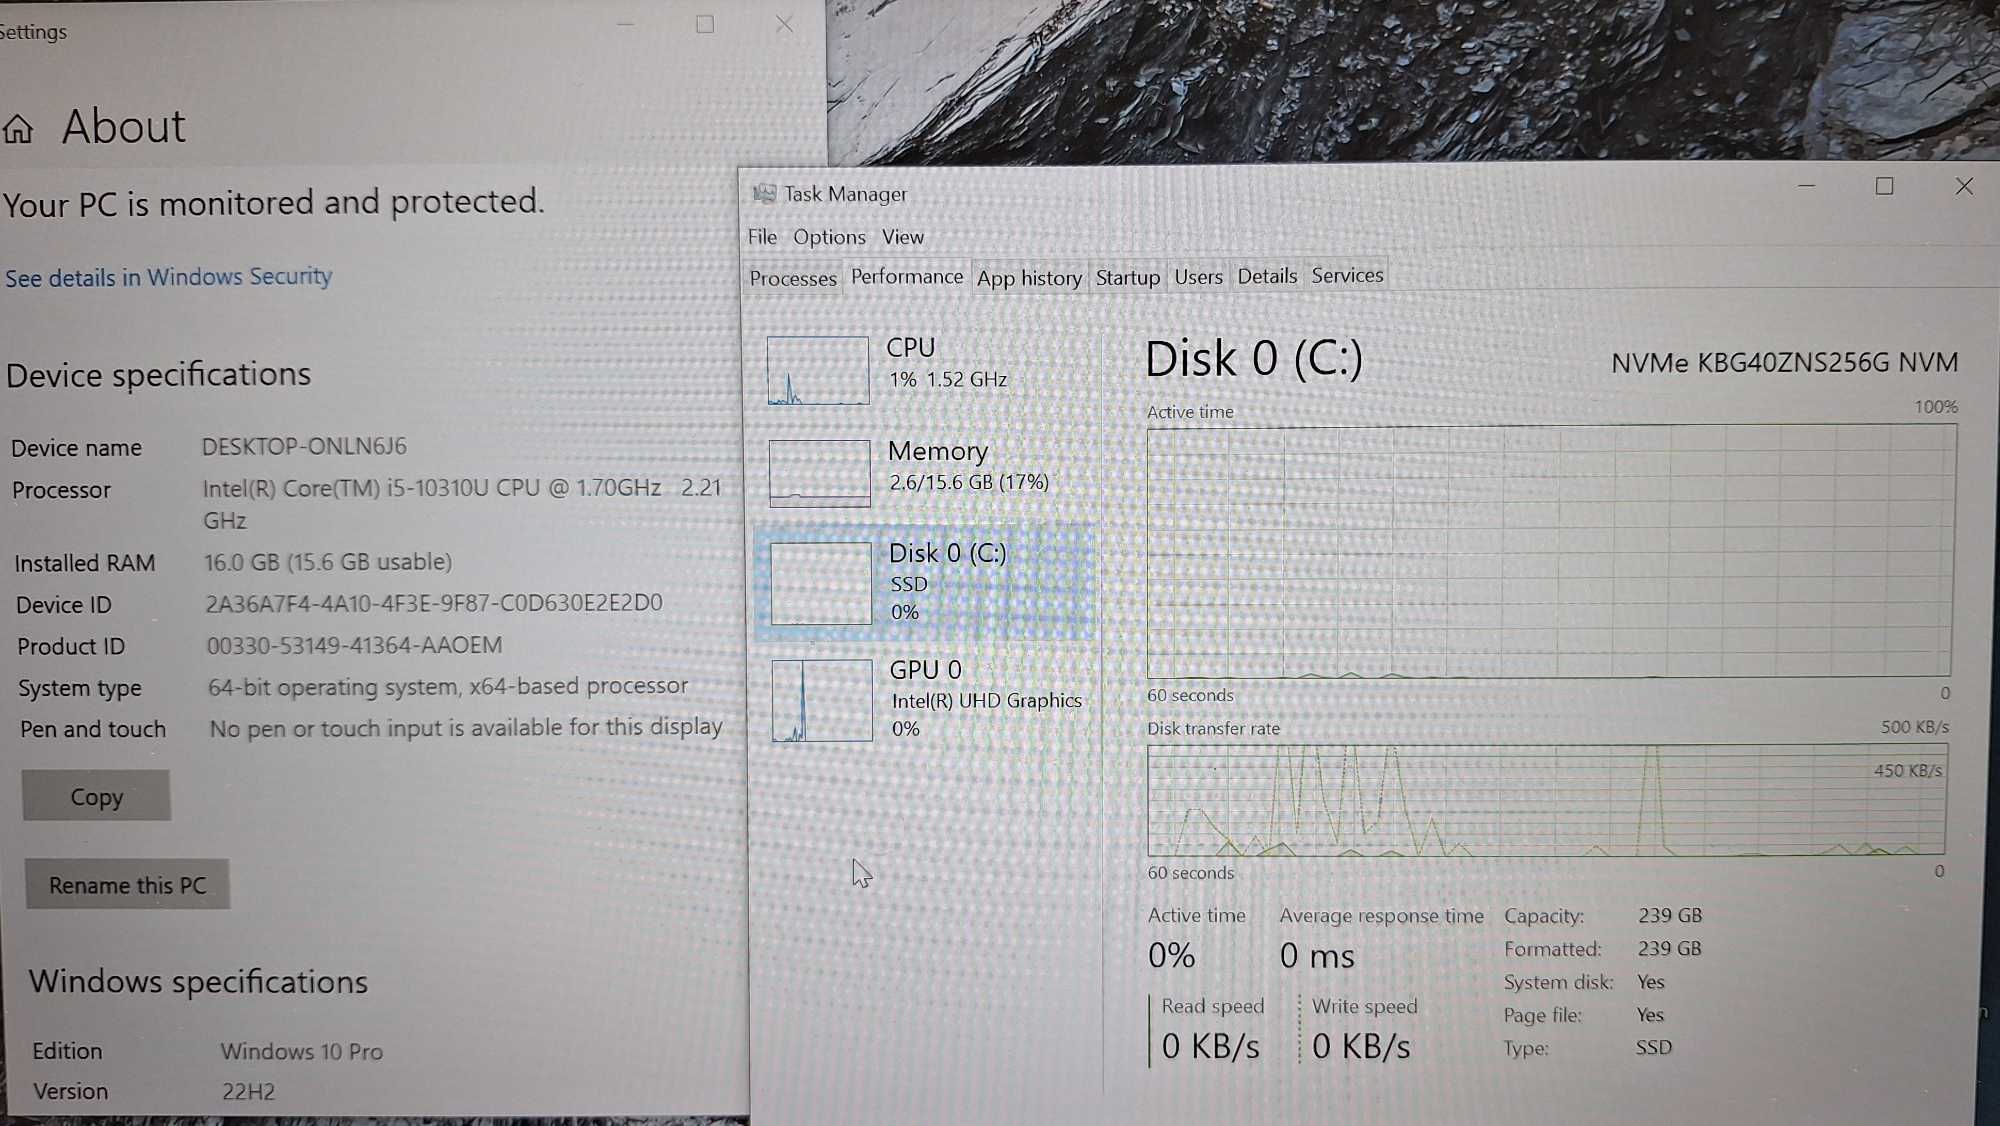Switch to the Users tab
Image resolution: width=2000 pixels, height=1126 pixels.
pos(1198,276)
